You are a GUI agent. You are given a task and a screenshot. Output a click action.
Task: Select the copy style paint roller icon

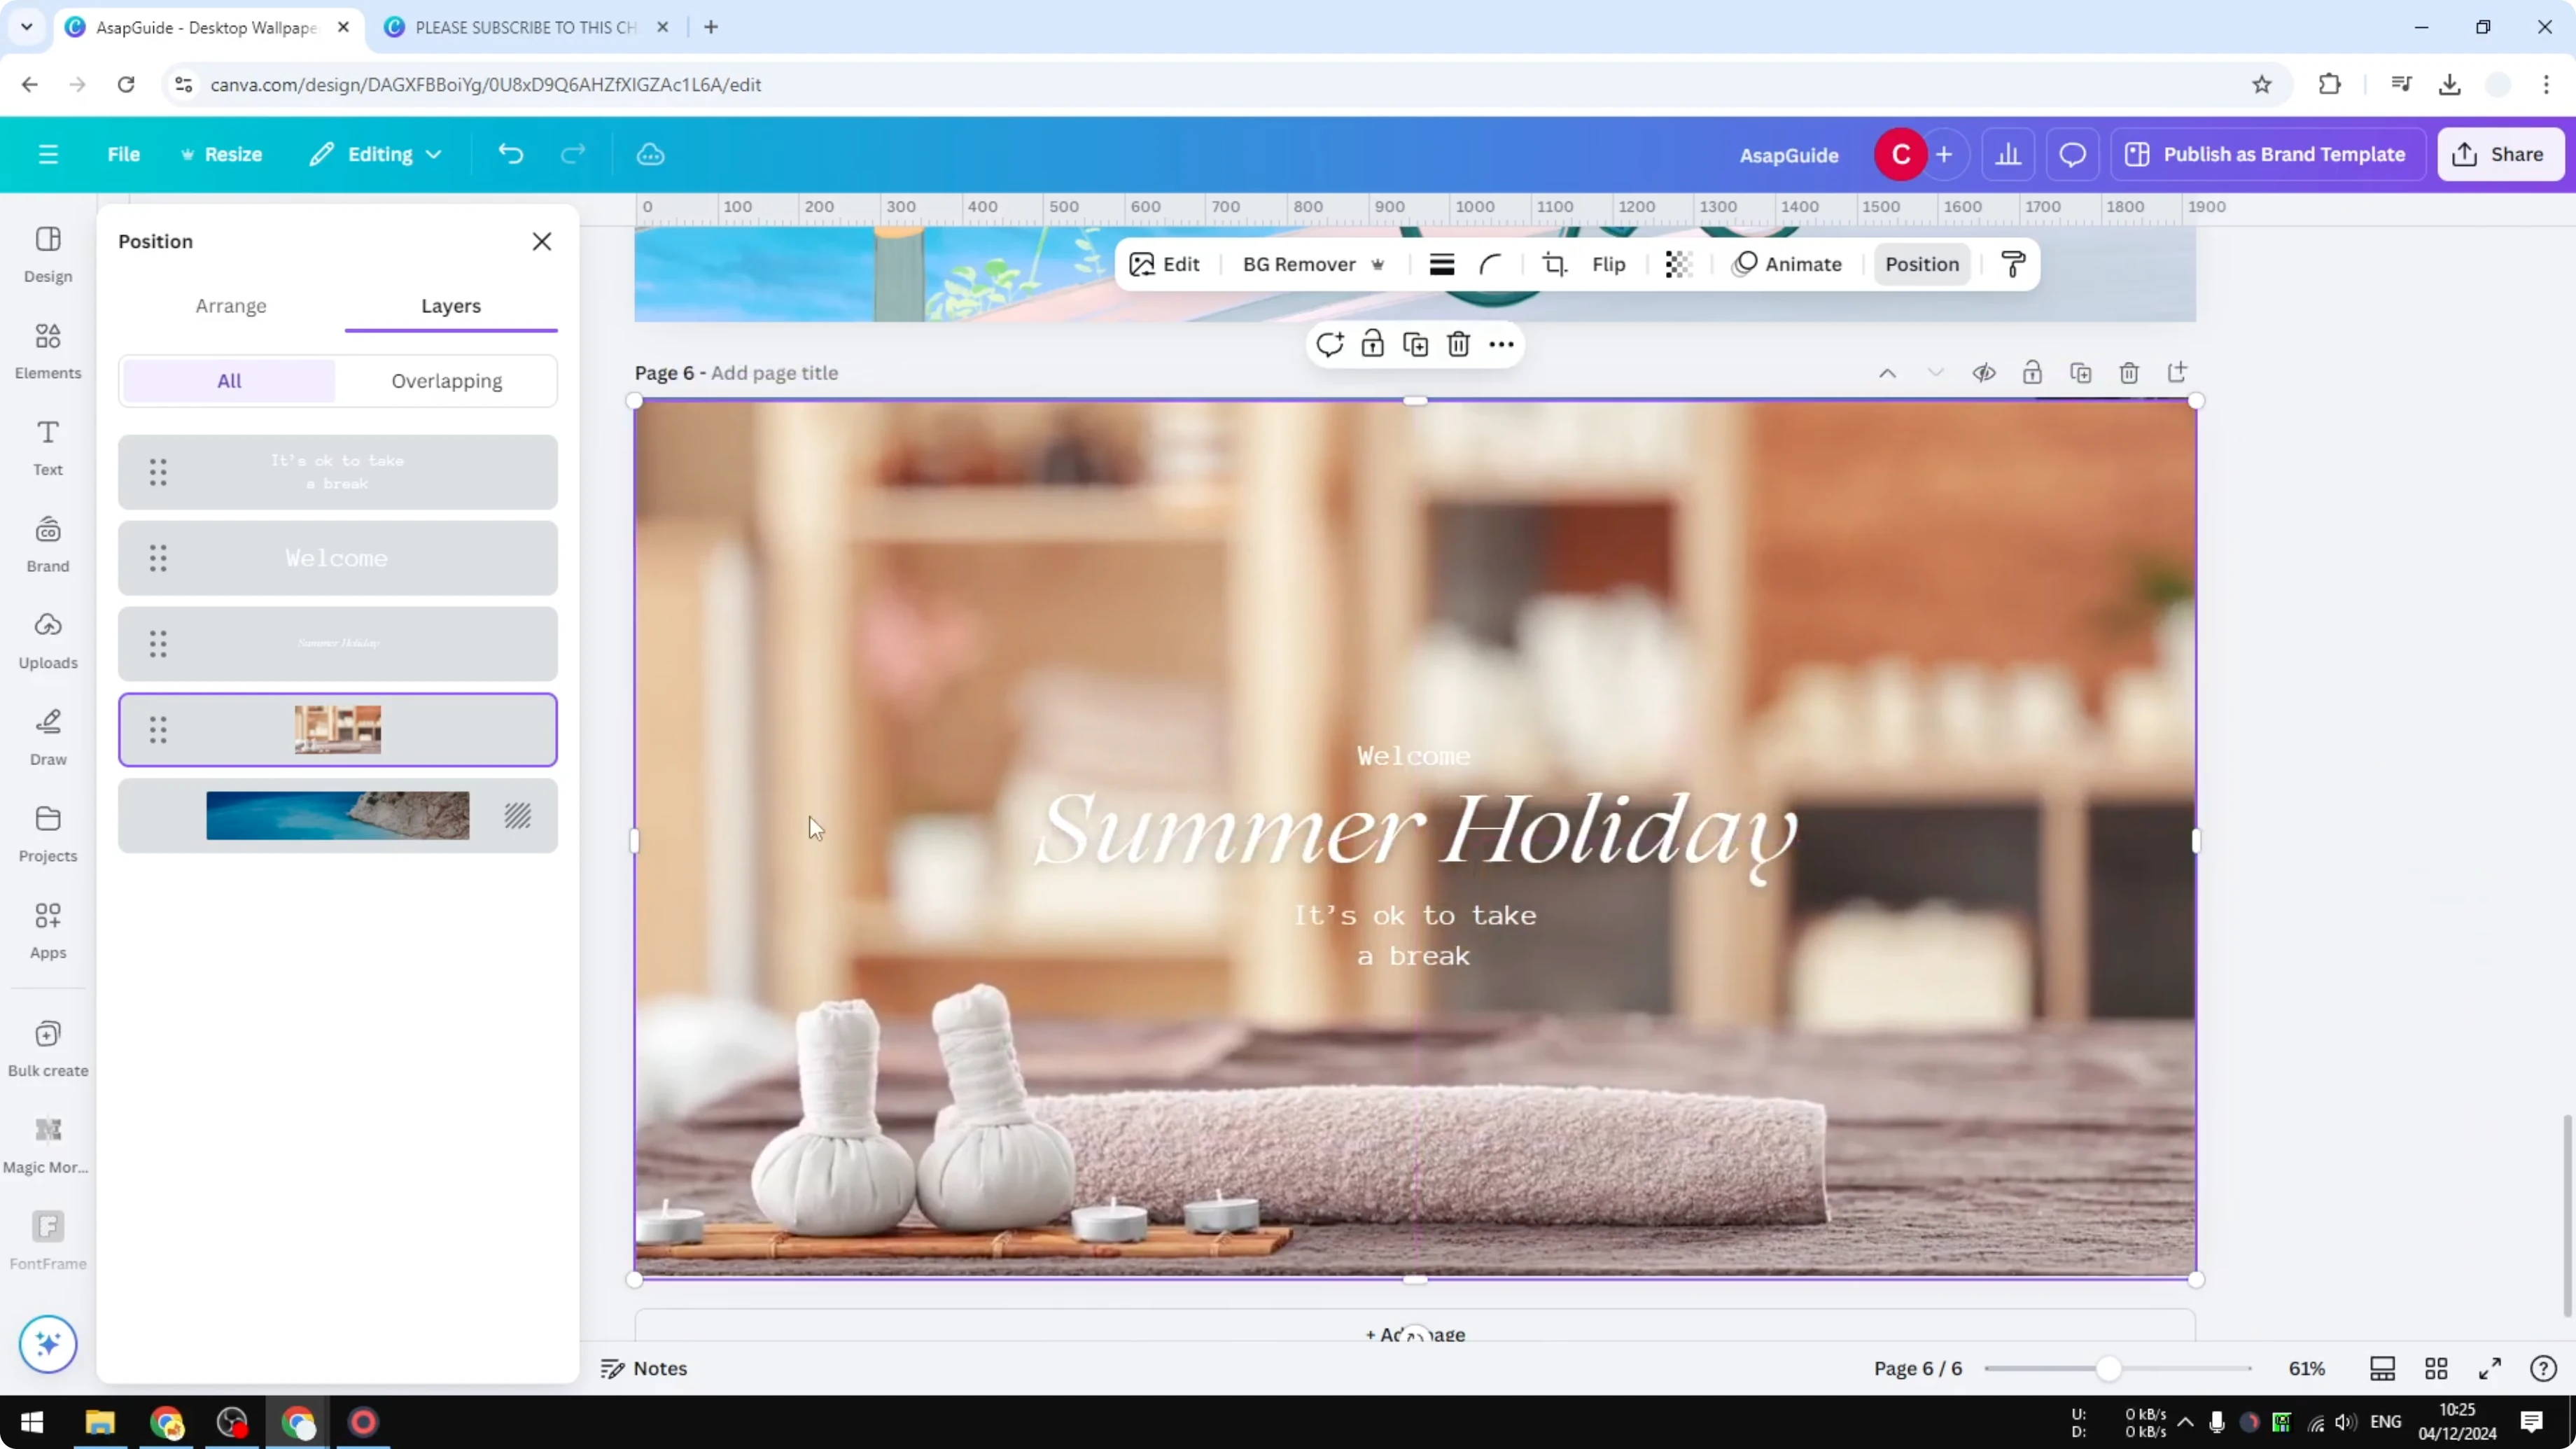[x=2013, y=264]
